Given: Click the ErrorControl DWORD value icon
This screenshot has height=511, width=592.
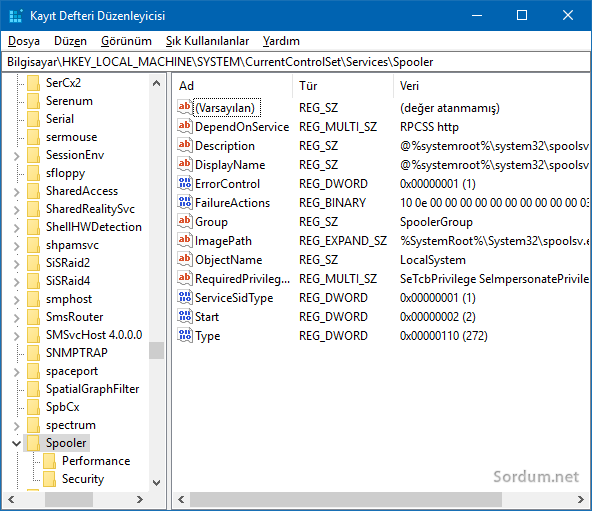Looking at the screenshot, I should tap(185, 183).
